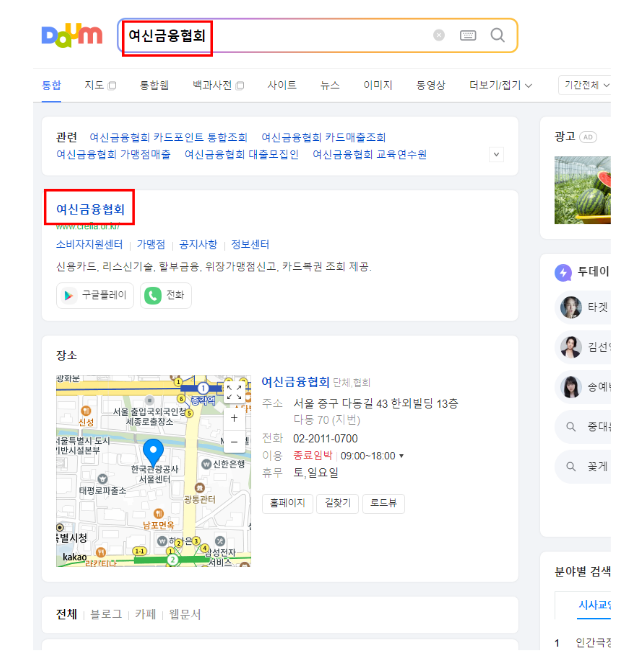Click the 타겟 profile thumbnail
Viewport: 634px width, 660px height.
point(571,308)
